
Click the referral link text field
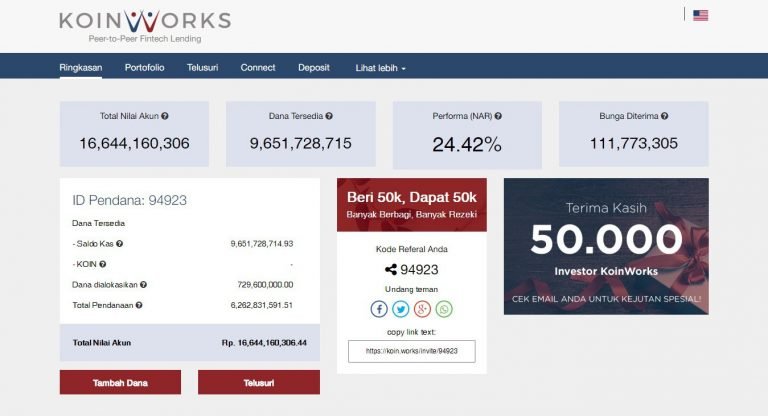click(411, 351)
